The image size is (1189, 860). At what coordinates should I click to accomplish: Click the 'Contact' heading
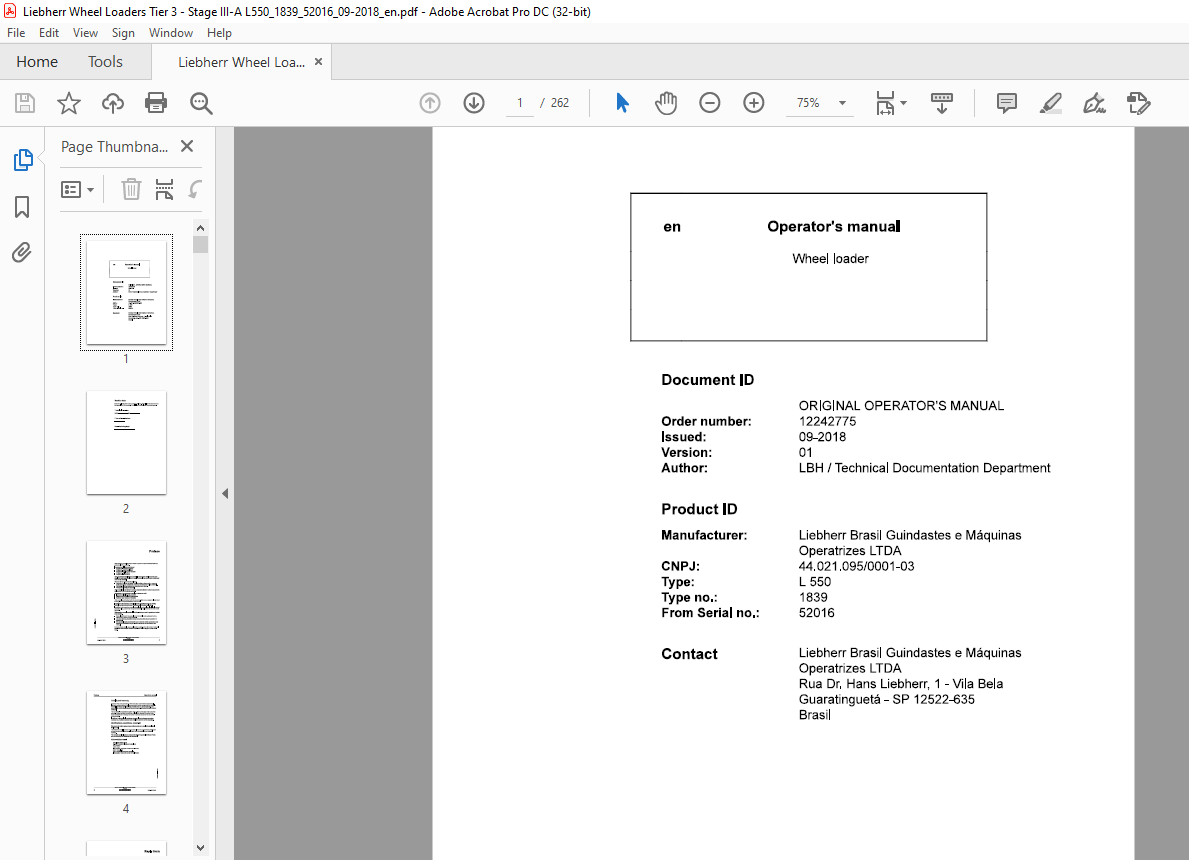pyautogui.click(x=689, y=654)
